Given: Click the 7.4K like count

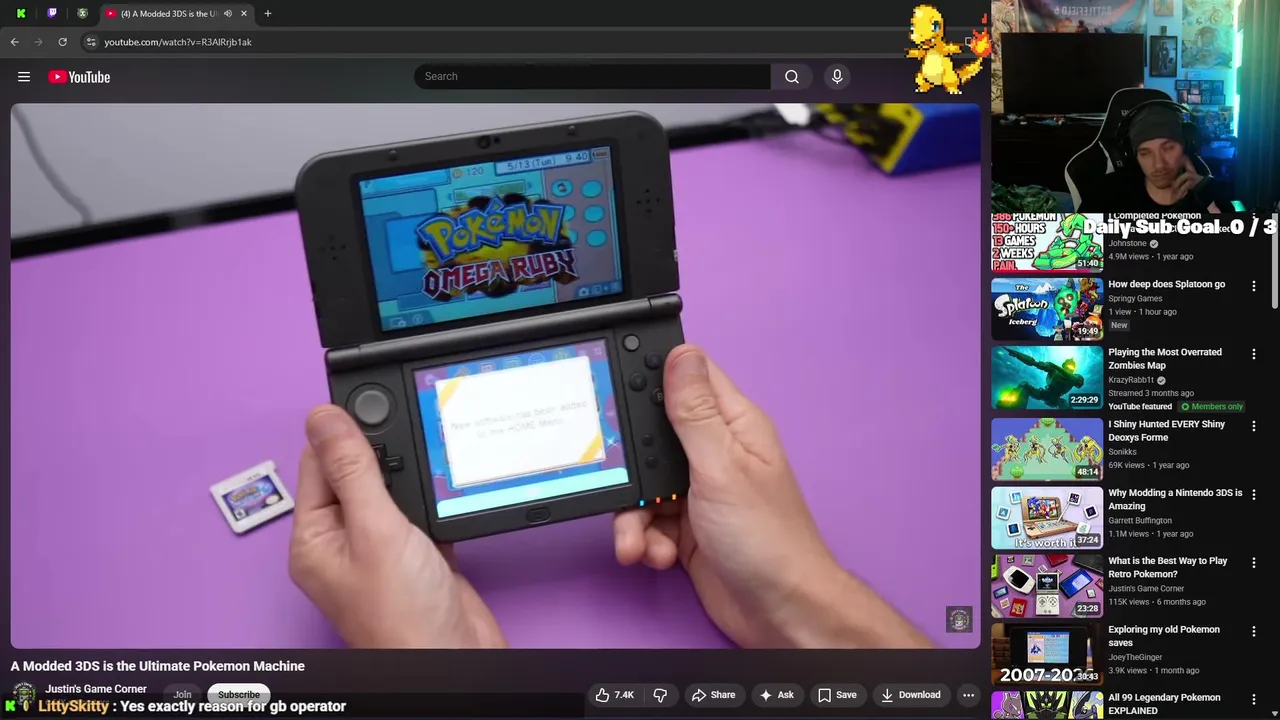Looking at the screenshot, I should (x=624, y=695).
